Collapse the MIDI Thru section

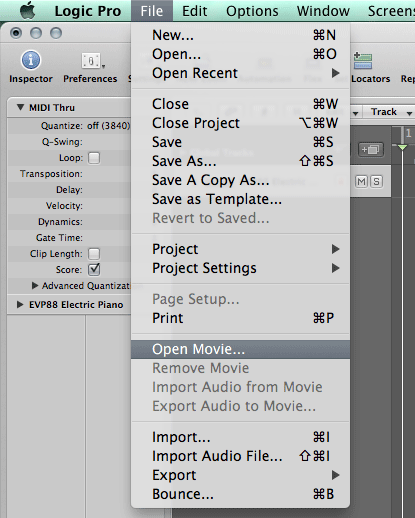pos(21,107)
